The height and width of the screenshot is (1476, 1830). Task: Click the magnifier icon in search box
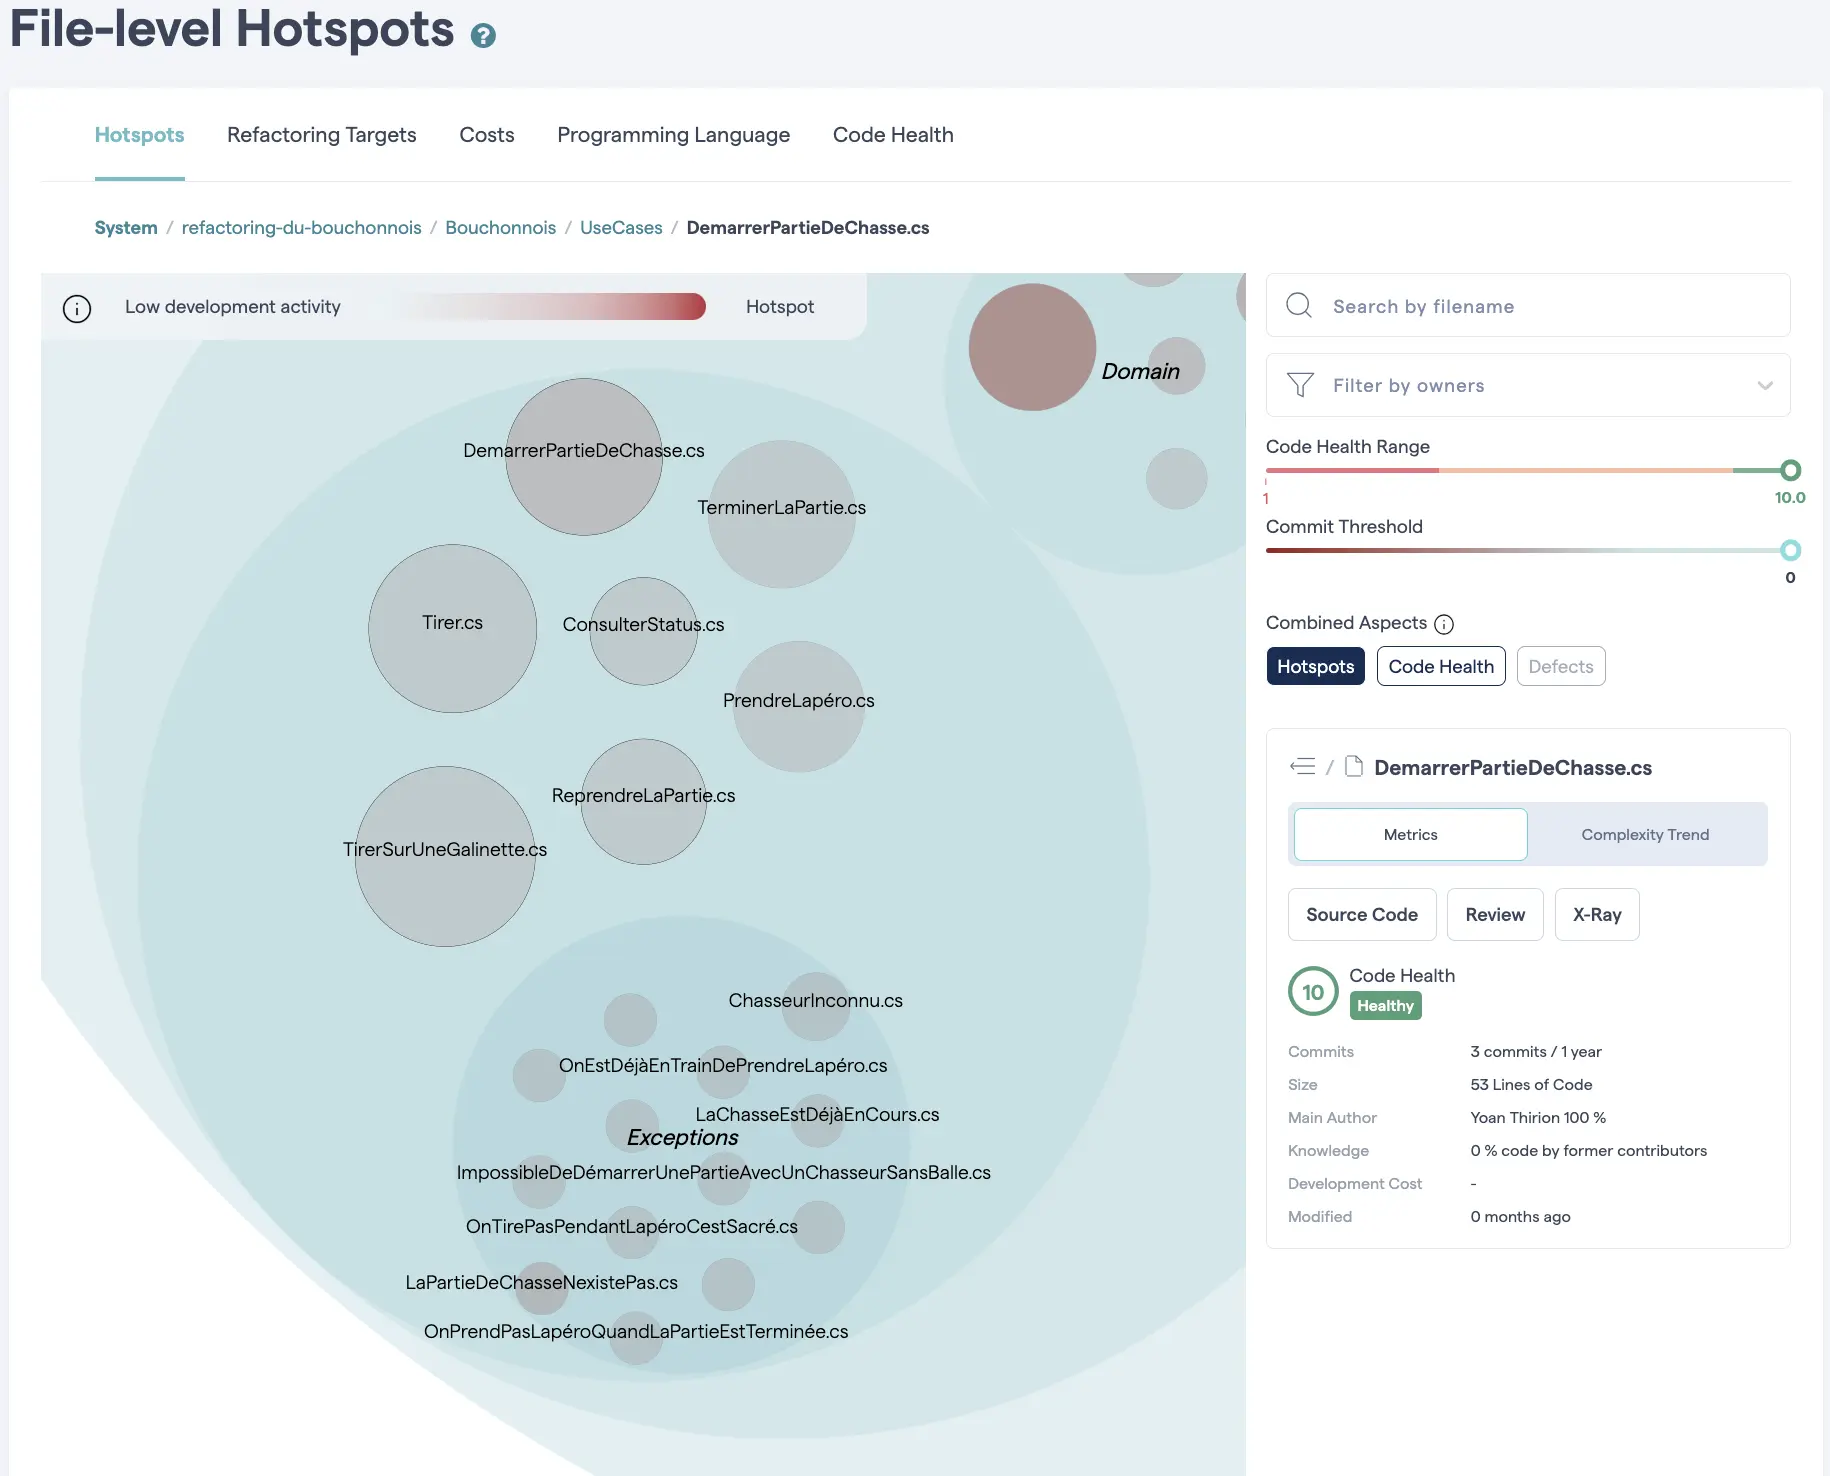click(x=1299, y=306)
